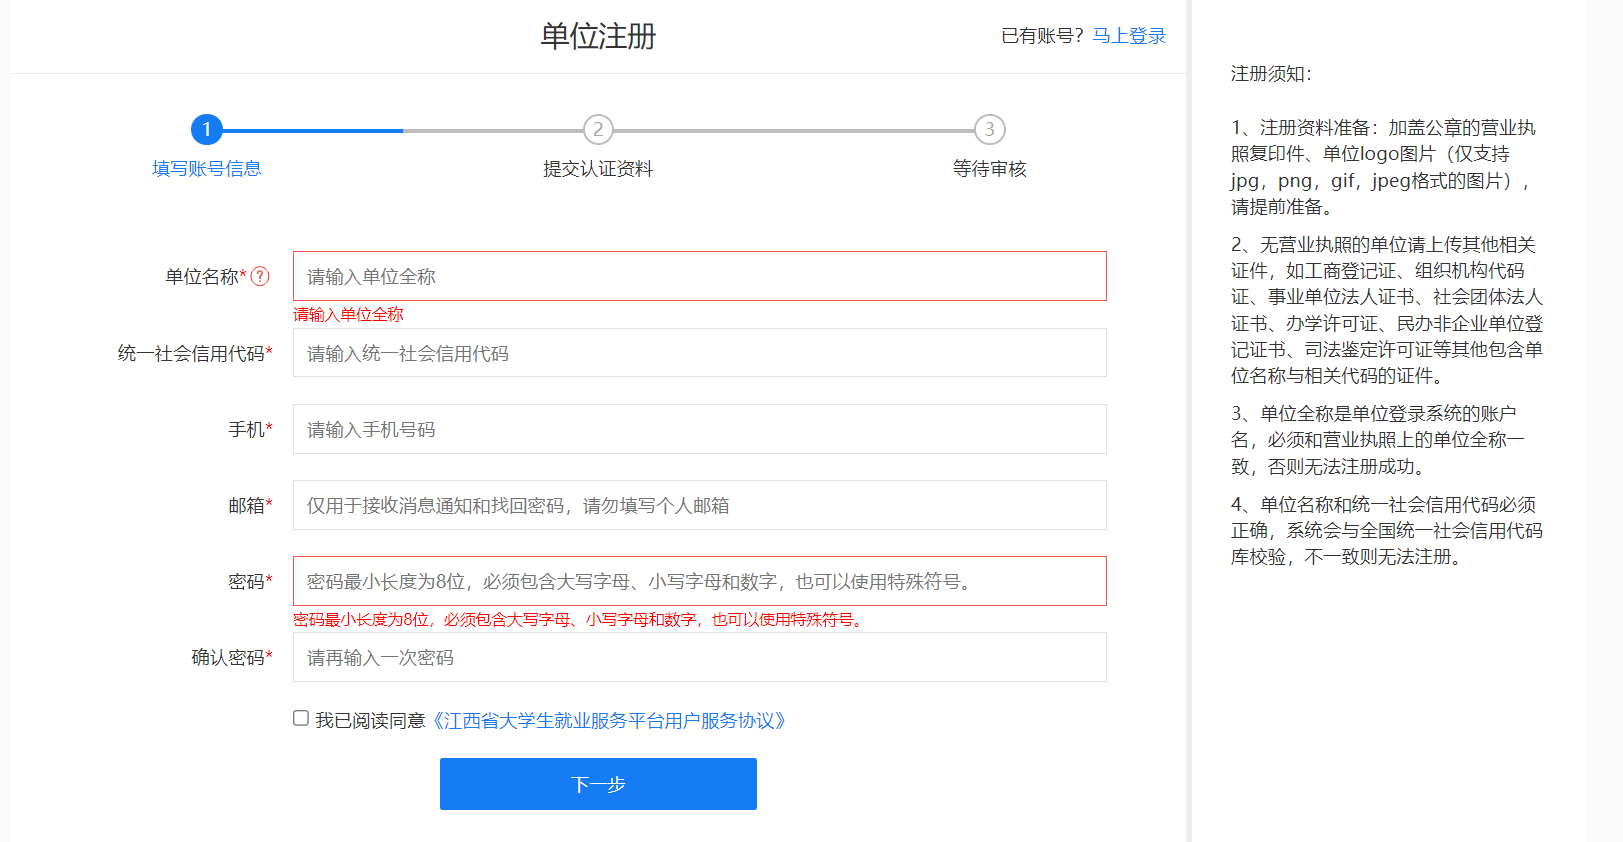Click the 注册须知 heading in sidebar
This screenshot has height=842, width=1623.
click(1271, 74)
